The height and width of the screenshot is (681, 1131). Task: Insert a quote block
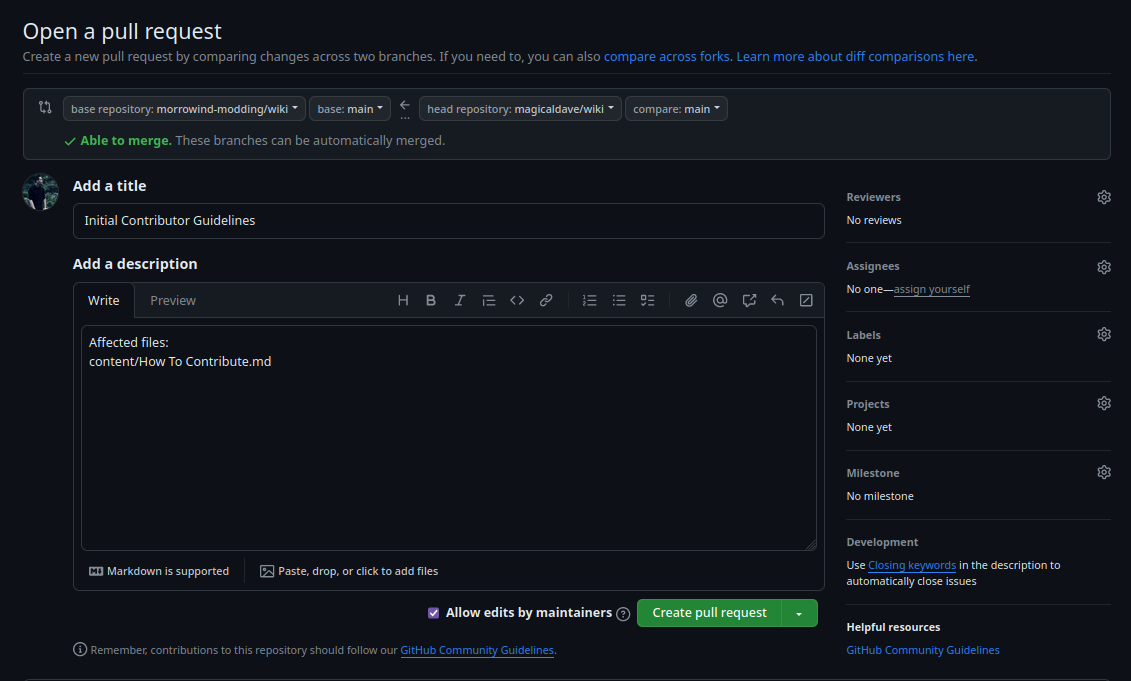[488, 300]
